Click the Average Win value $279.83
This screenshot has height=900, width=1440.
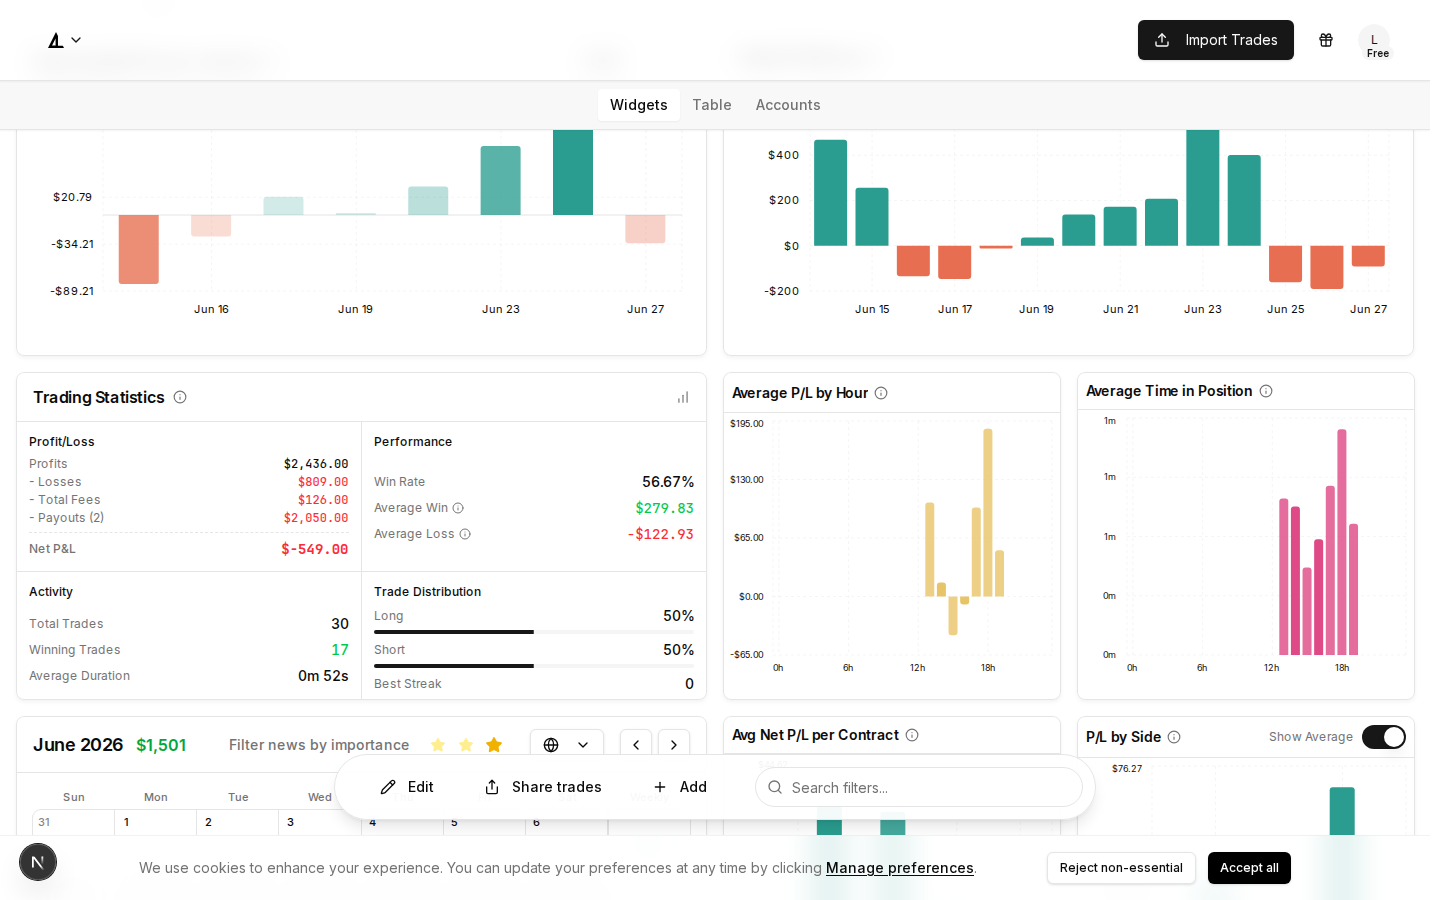pyautogui.click(x=665, y=508)
